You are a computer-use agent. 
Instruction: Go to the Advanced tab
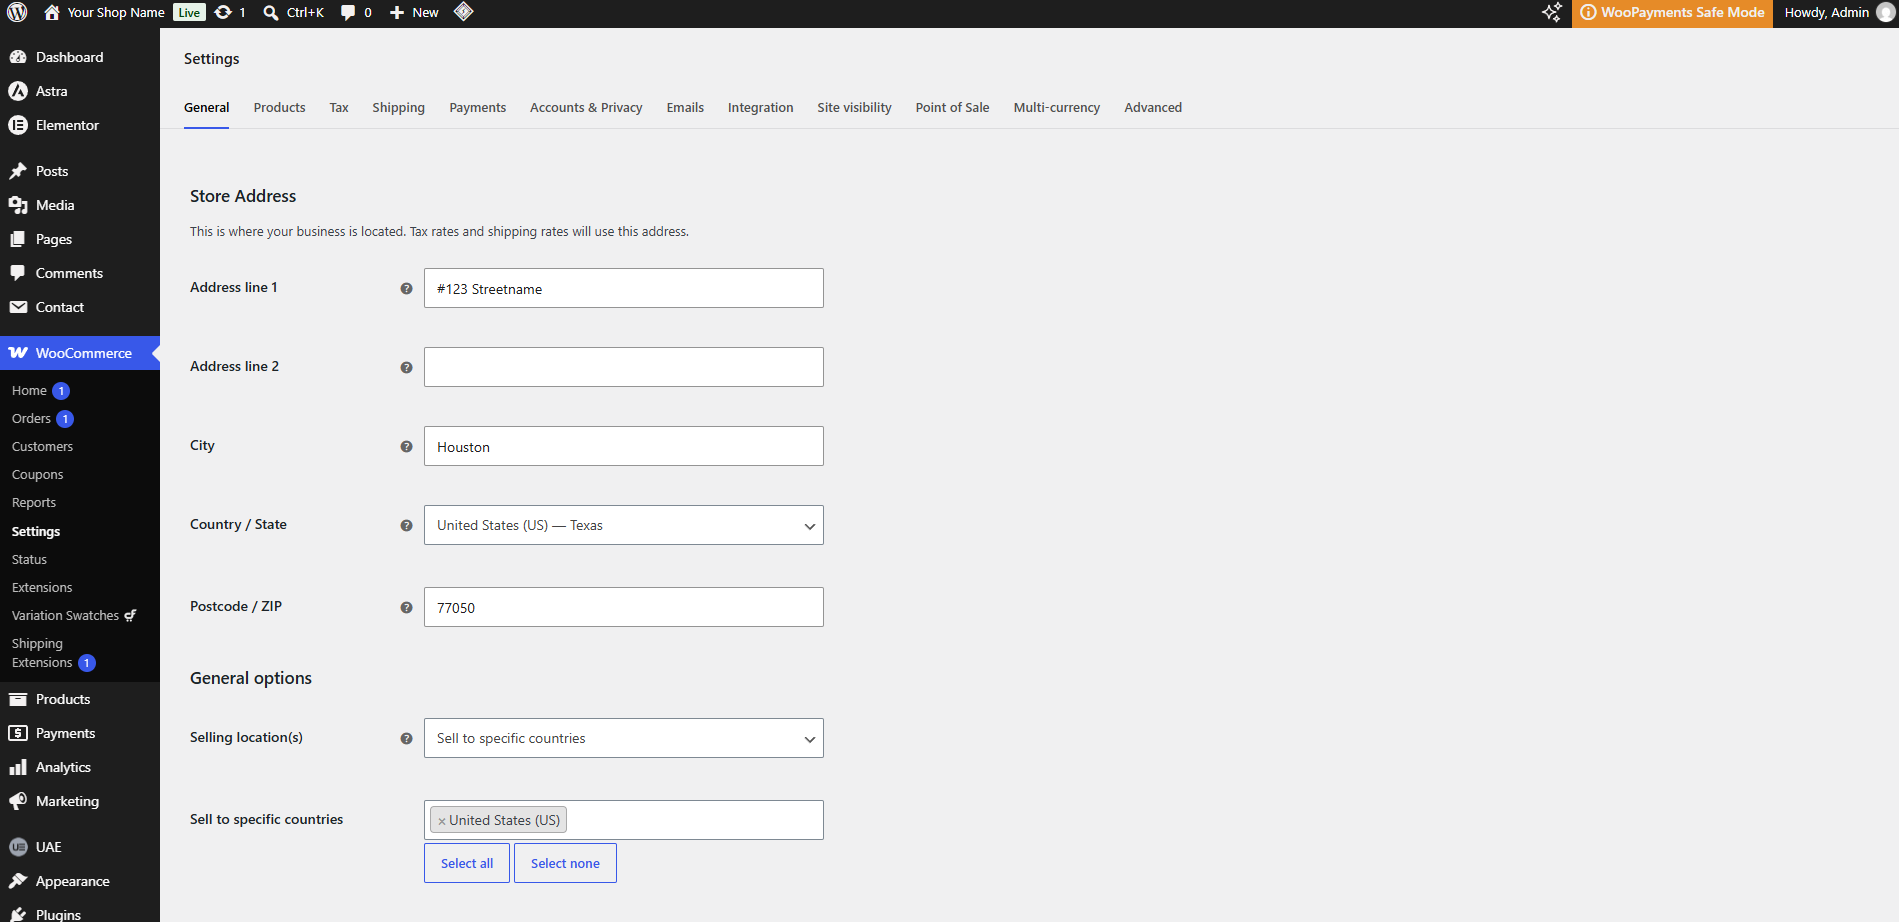1152,107
